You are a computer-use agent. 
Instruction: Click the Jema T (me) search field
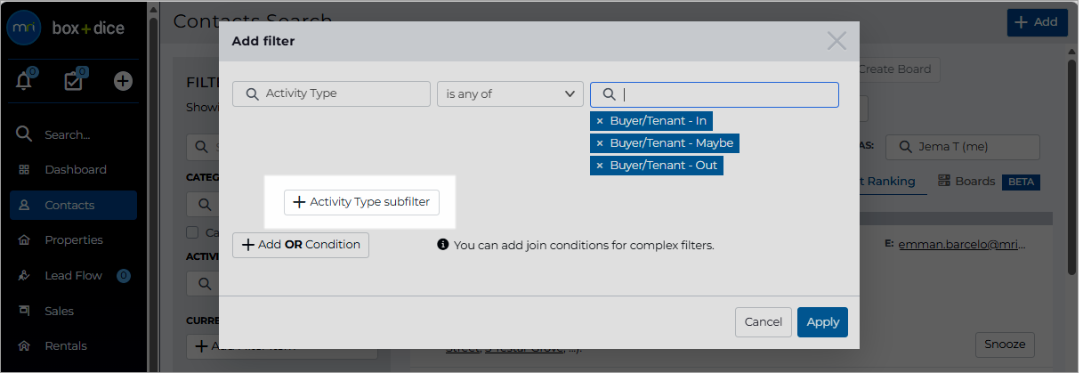coord(962,147)
